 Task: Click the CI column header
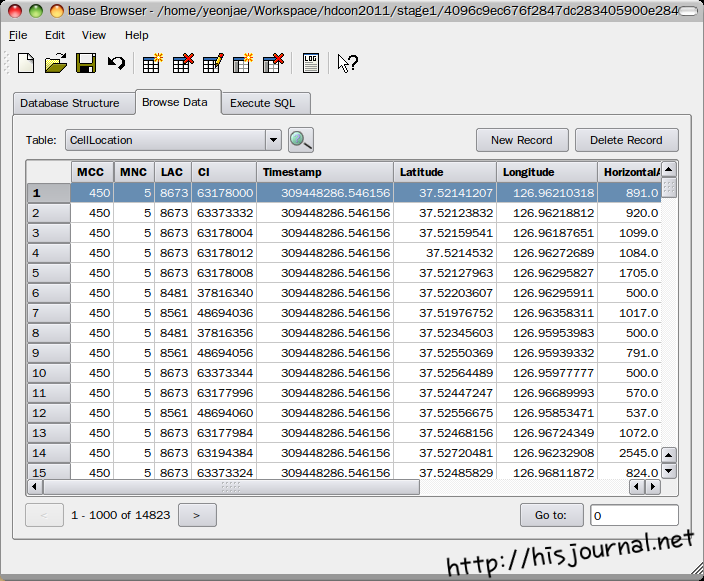(224, 172)
